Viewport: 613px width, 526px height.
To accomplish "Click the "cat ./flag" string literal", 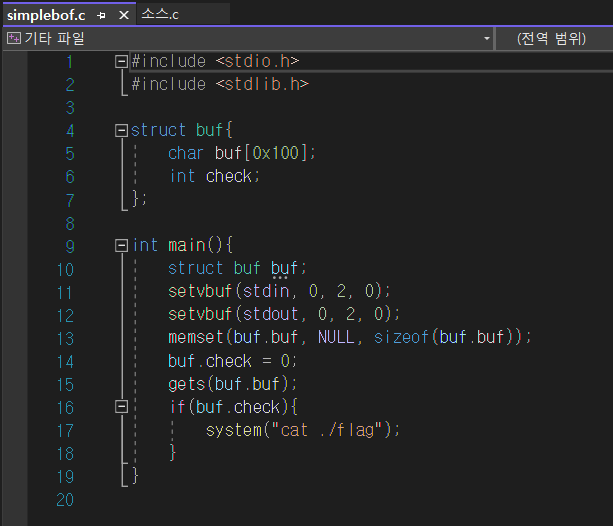I will coord(326,430).
